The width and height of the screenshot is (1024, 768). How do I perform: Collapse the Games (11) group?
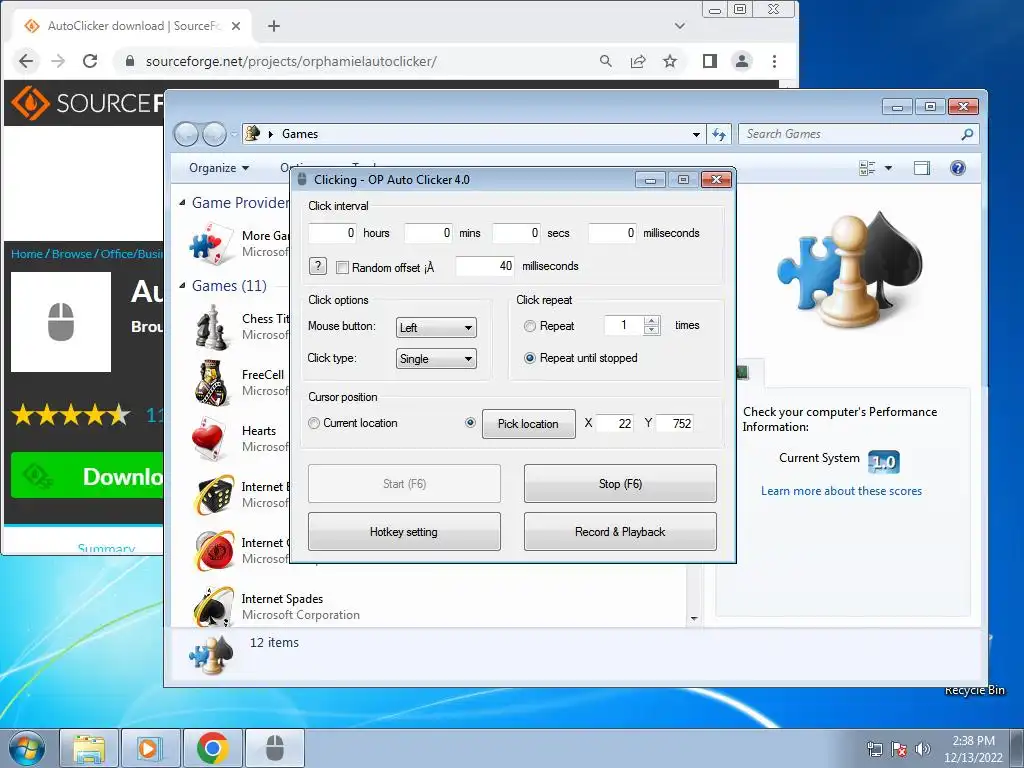(182, 285)
